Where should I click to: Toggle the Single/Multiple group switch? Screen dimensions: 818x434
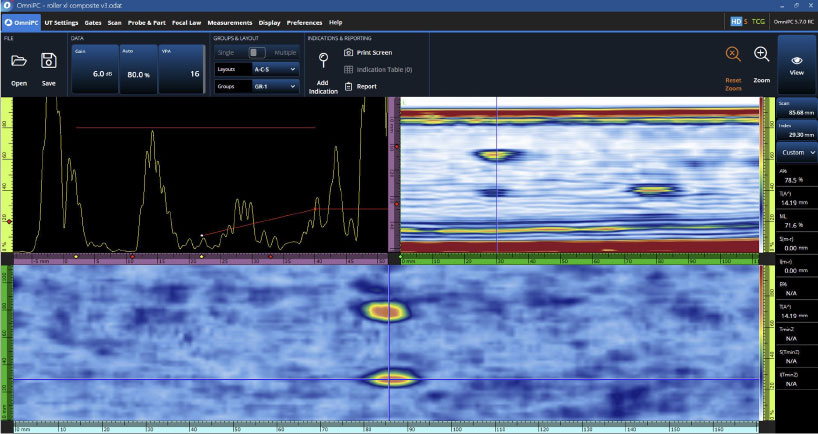(257, 52)
